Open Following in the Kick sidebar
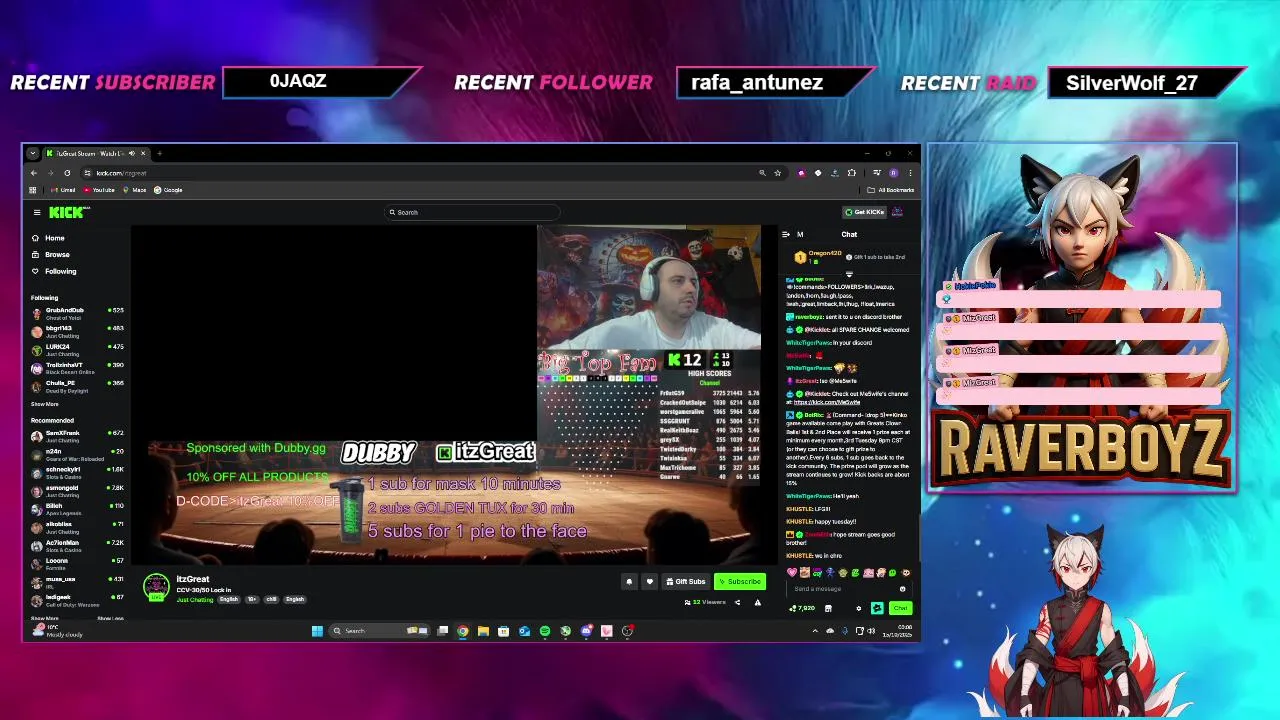 (x=53, y=271)
